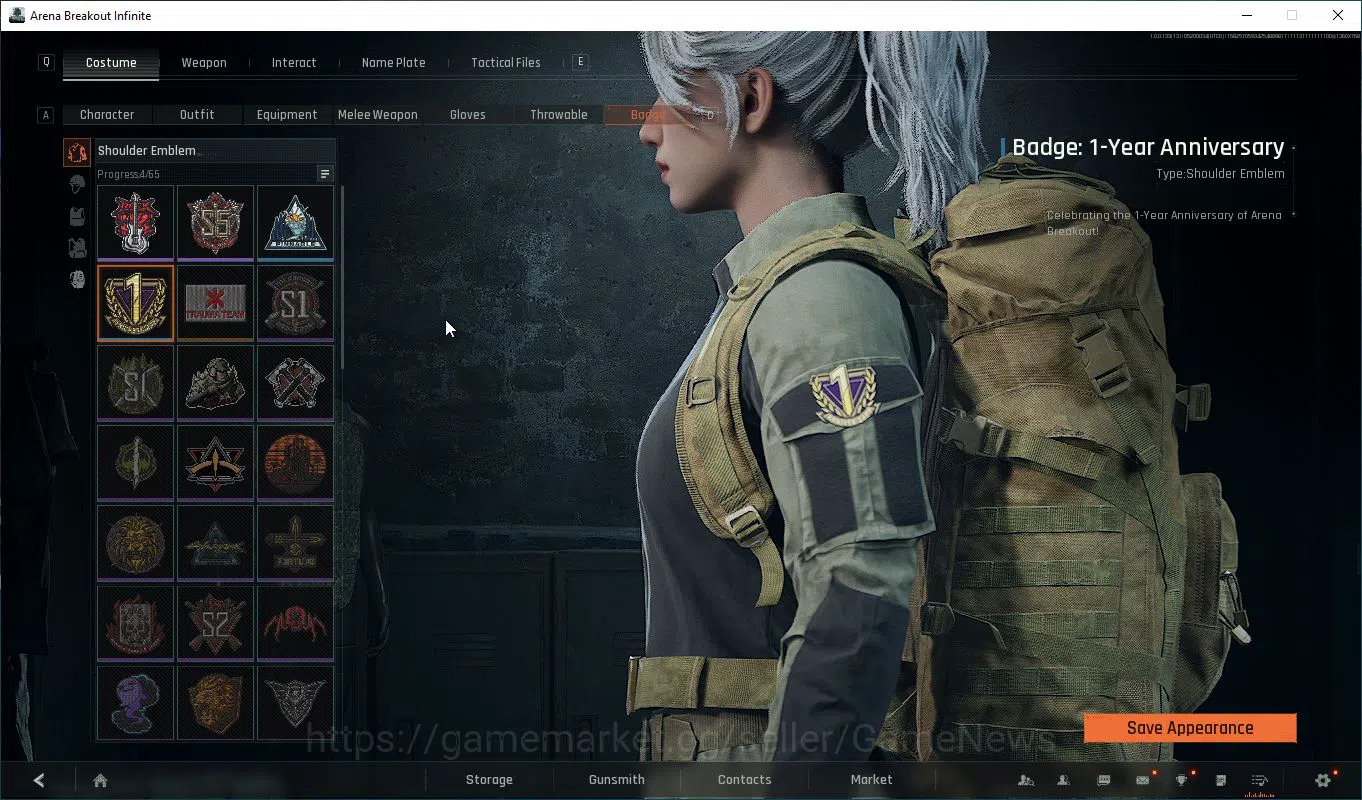Choose the crossed axes badge
Image resolution: width=1362 pixels, height=800 pixels.
point(295,383)
